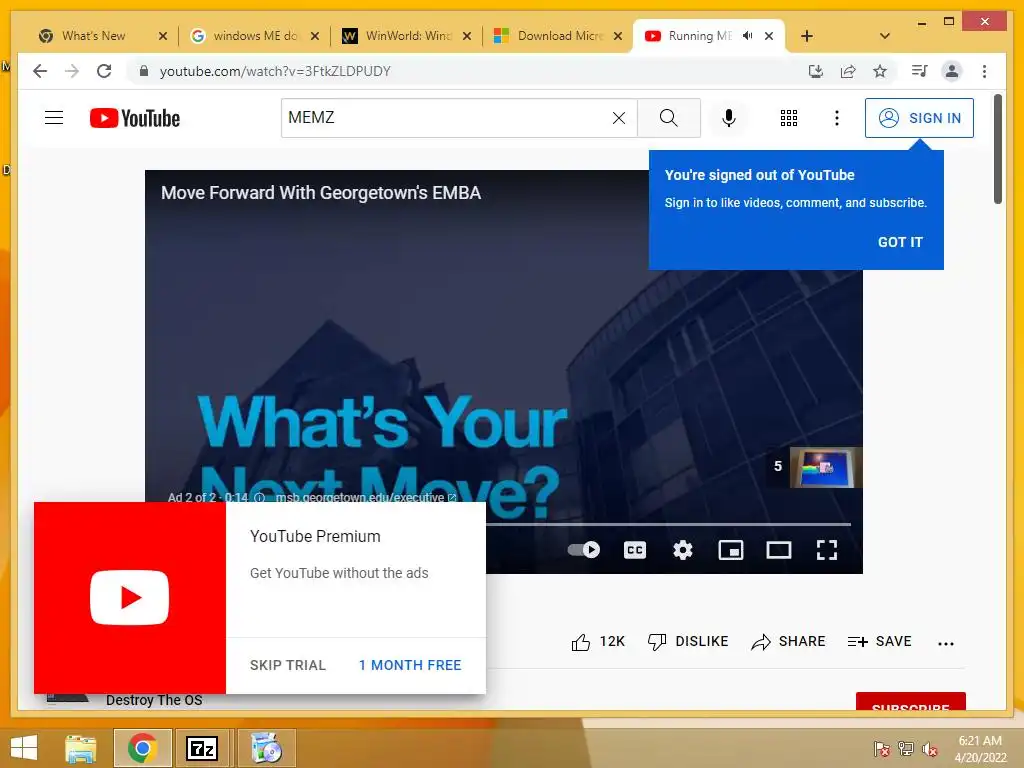Open the YouTube hamburger guide menu

(x=54, y=118)
